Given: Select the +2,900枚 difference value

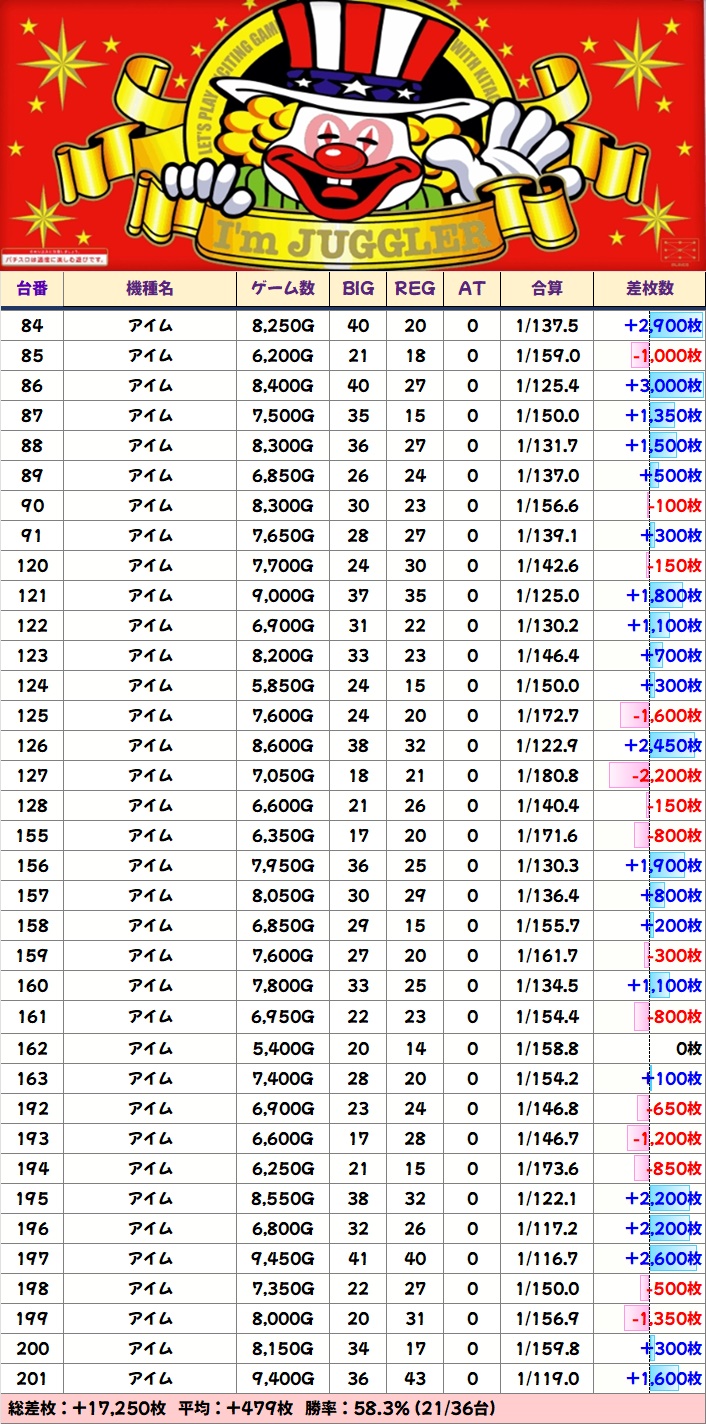Looking at the screenshot, I should (x=663, y=326).
